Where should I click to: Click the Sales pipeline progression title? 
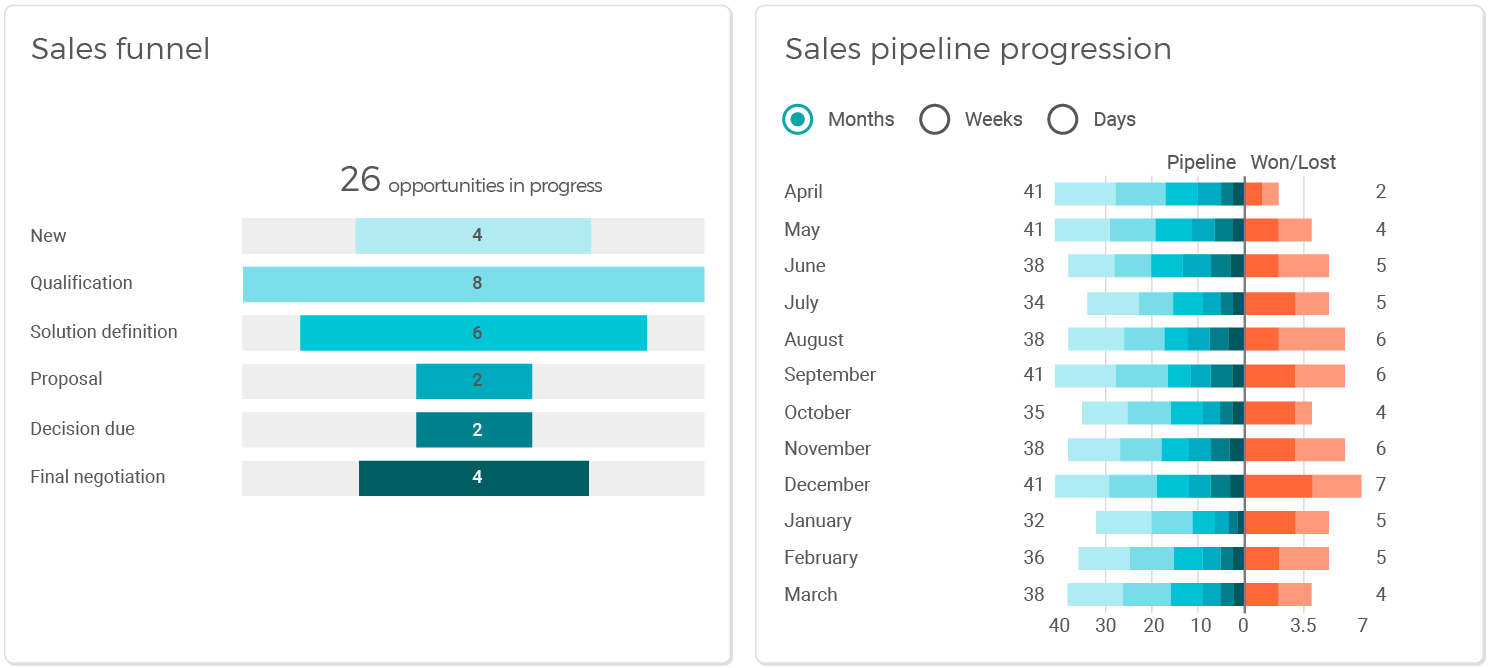pos(977,49)
